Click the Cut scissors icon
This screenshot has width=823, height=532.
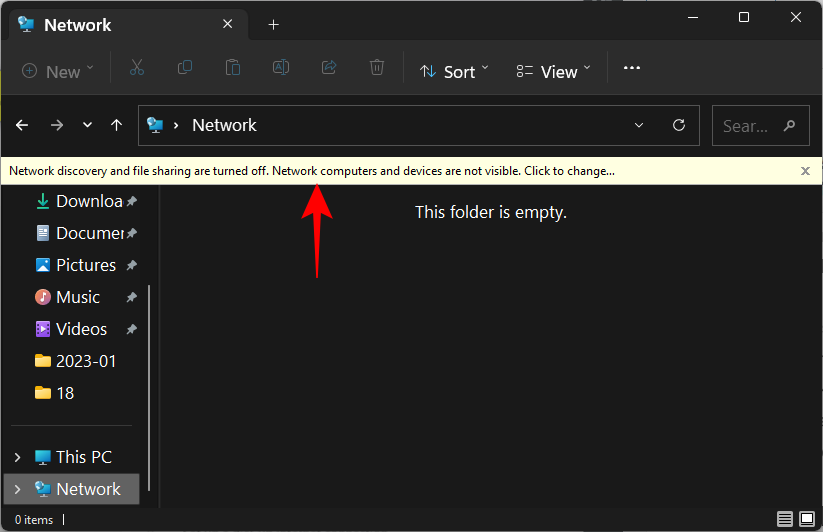pyautogui.click(x=137, y=69)
